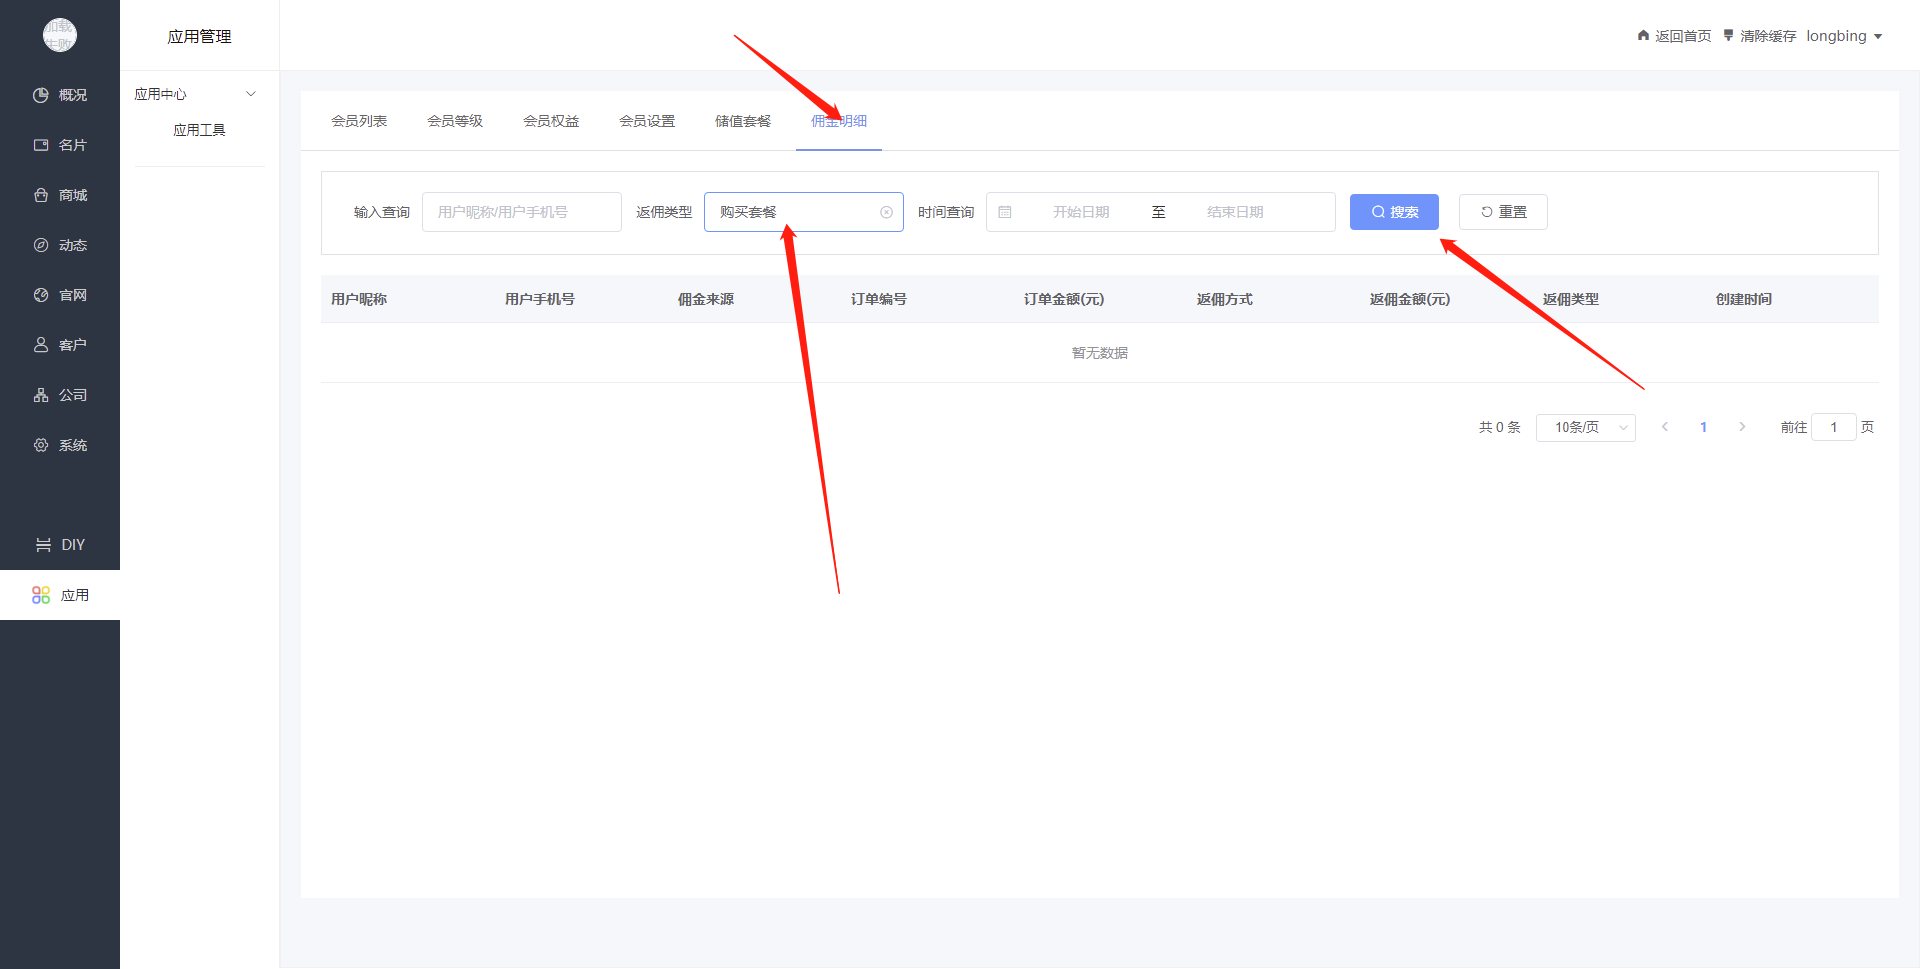Click the 用户手机号 column header
Screen dimensions: 1920x969
pos(539,299)
